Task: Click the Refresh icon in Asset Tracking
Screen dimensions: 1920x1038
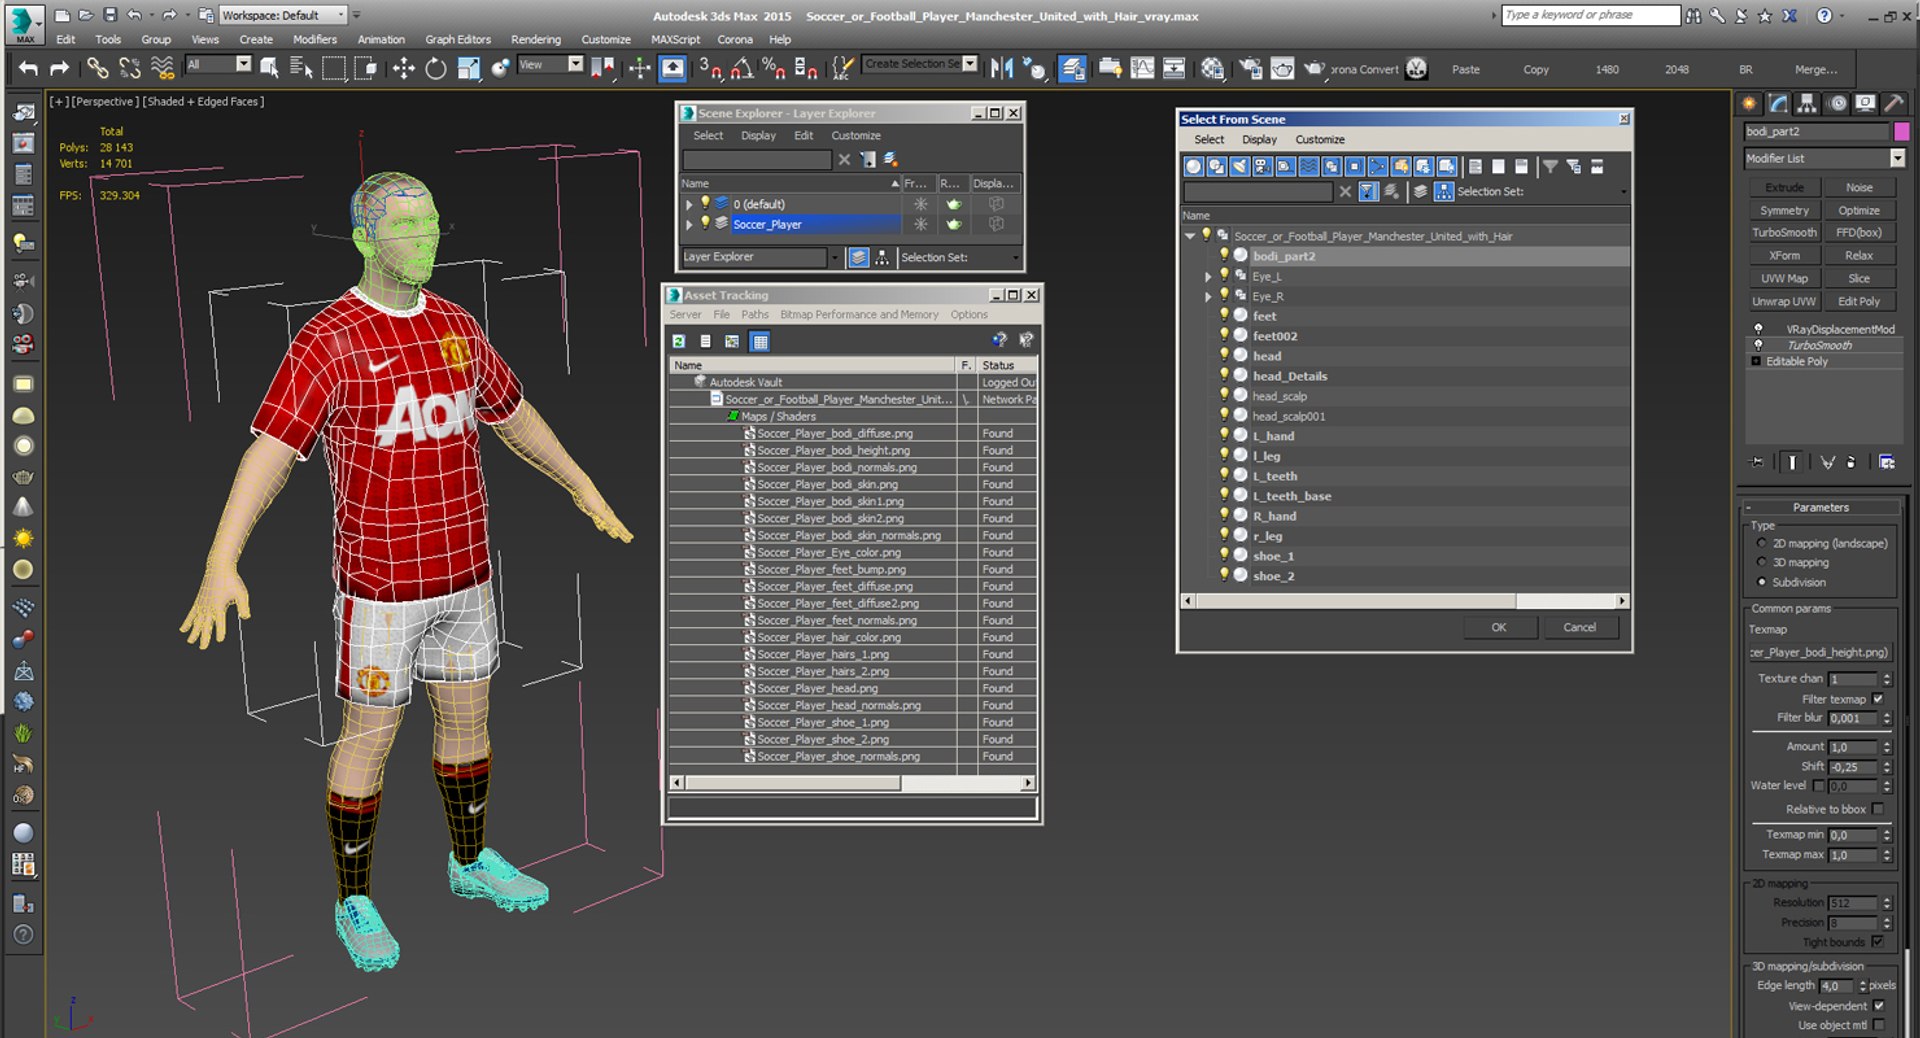Action: [679, 341]
